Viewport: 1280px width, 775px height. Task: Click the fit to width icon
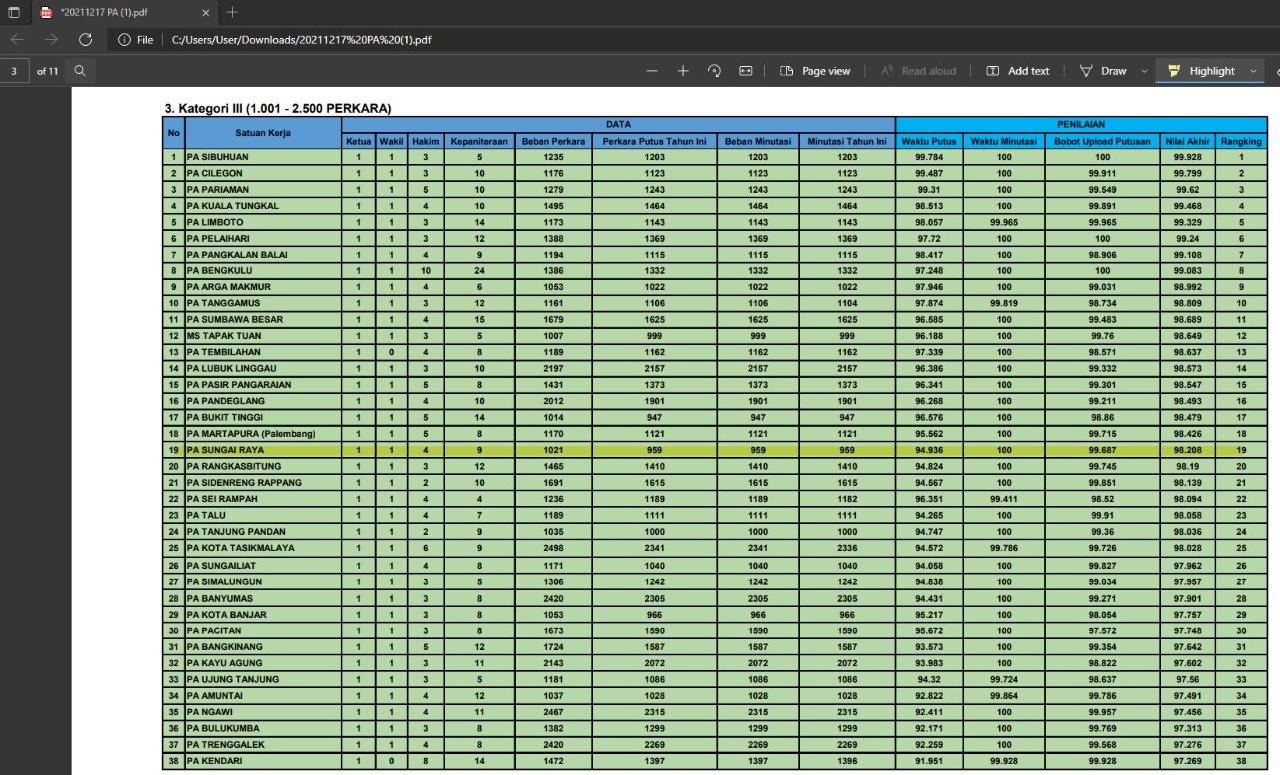pyautogui.click(x=745, y=71)
